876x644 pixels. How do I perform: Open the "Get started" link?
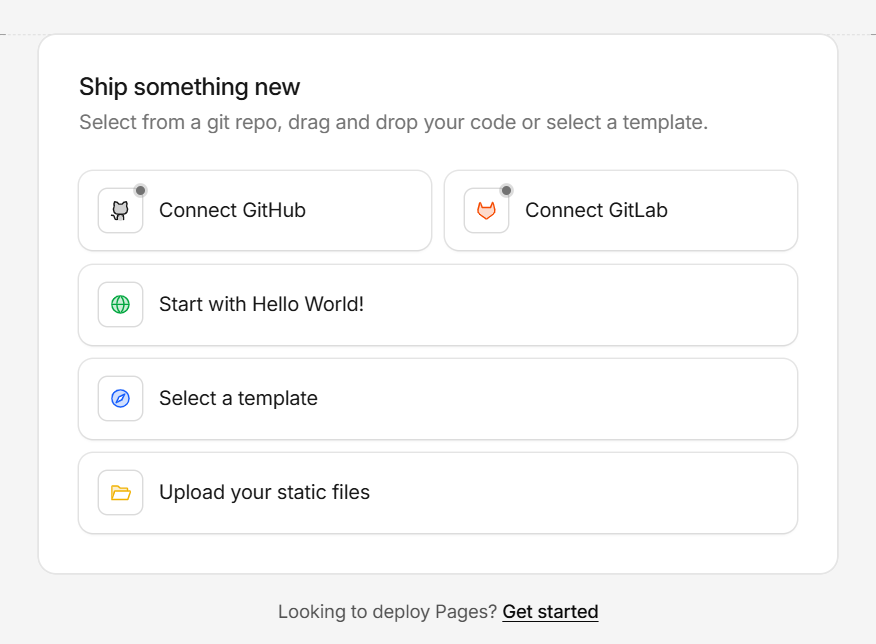tap(550, 611)
